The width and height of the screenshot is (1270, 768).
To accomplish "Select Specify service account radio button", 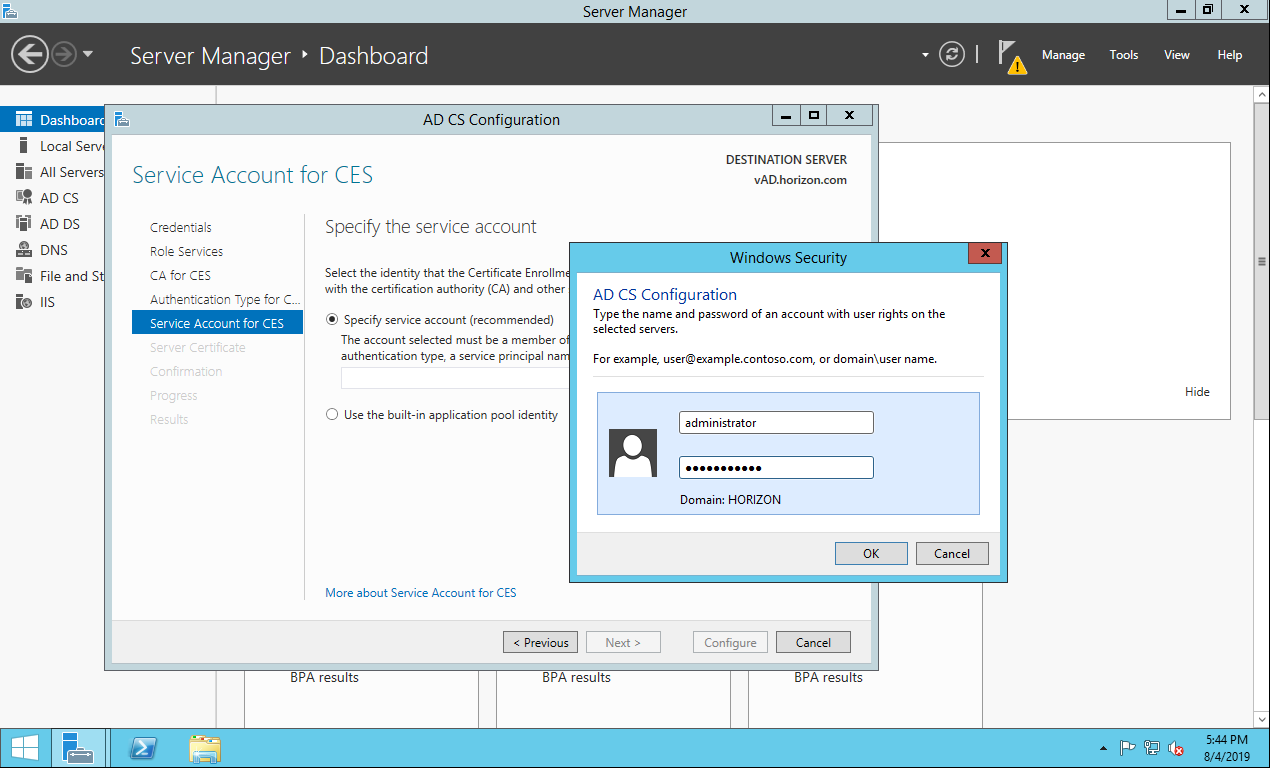I will (x=332, y=320).
